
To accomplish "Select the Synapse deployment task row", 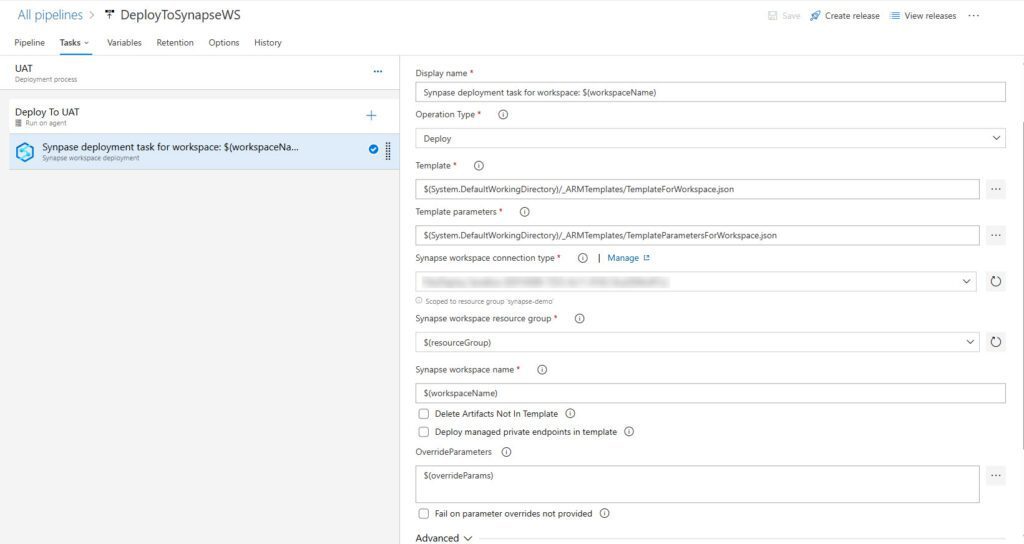I will tap(204, 152).
